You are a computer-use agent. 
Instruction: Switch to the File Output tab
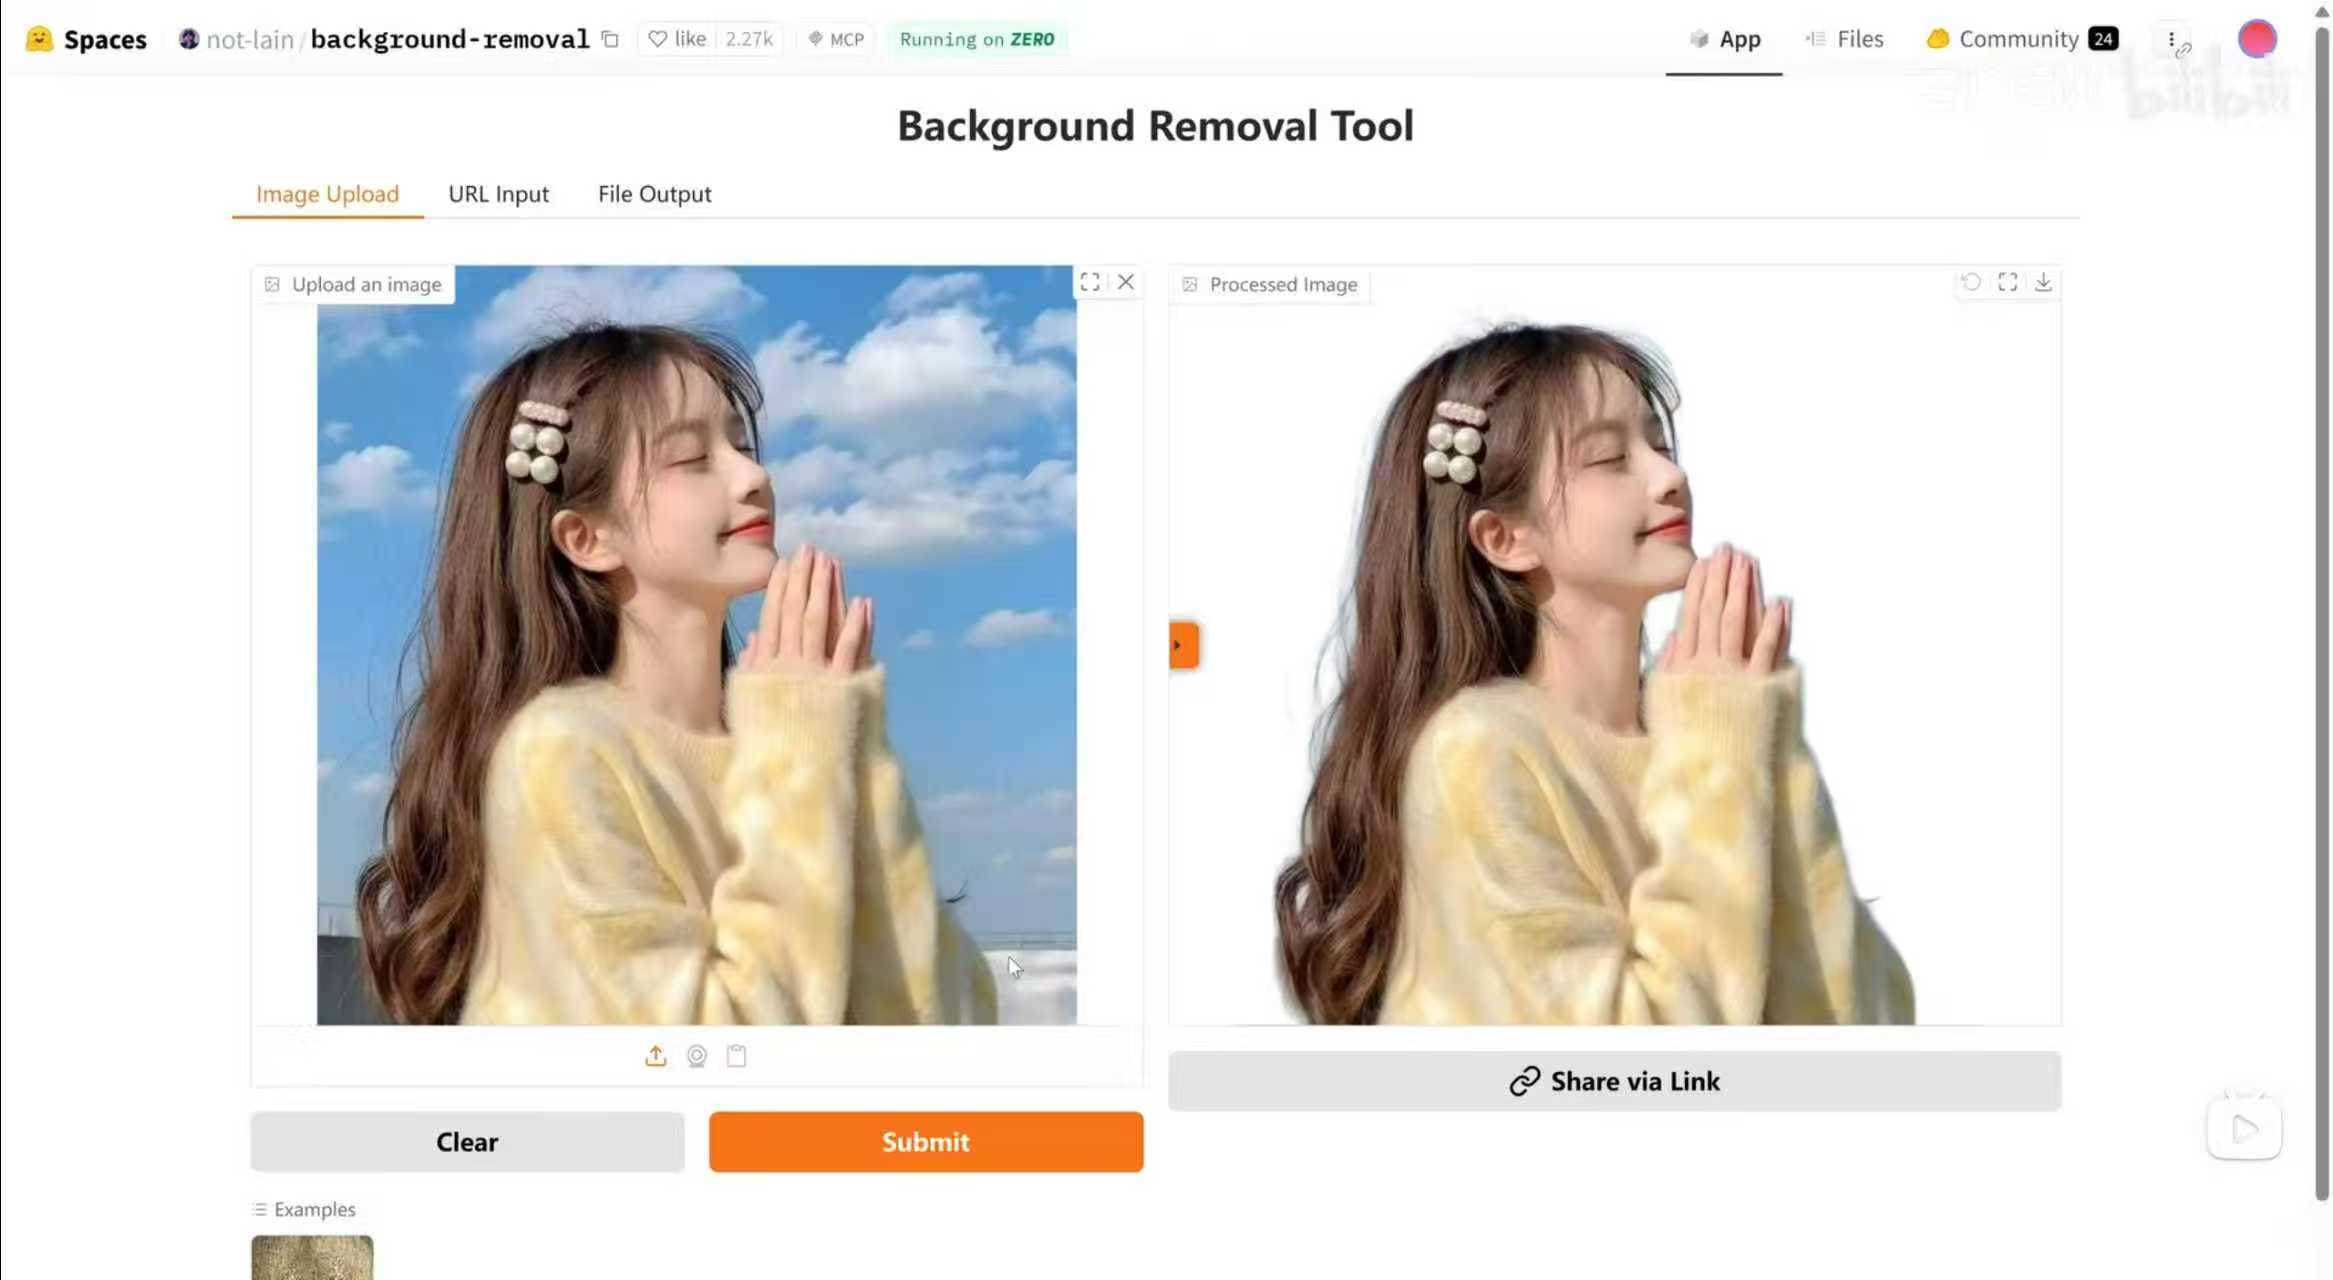[x=654, y=194]
